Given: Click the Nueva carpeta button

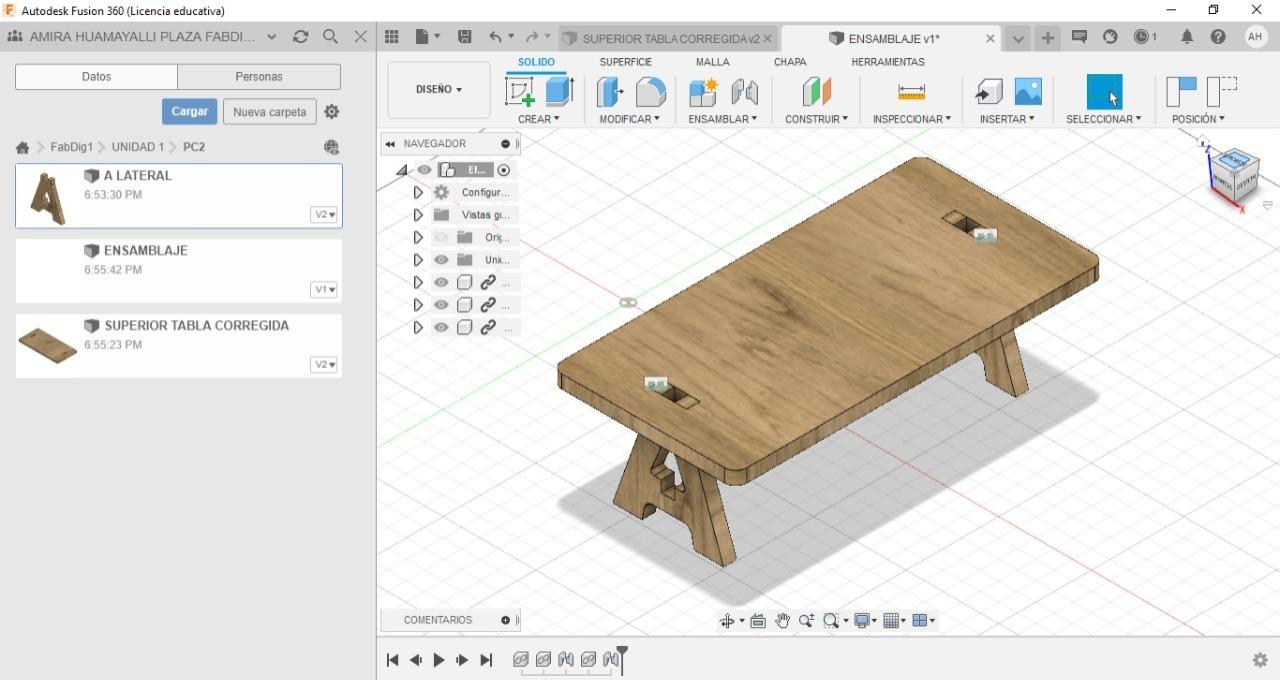Looking at the screenshot, I should (x=269, y=112).
